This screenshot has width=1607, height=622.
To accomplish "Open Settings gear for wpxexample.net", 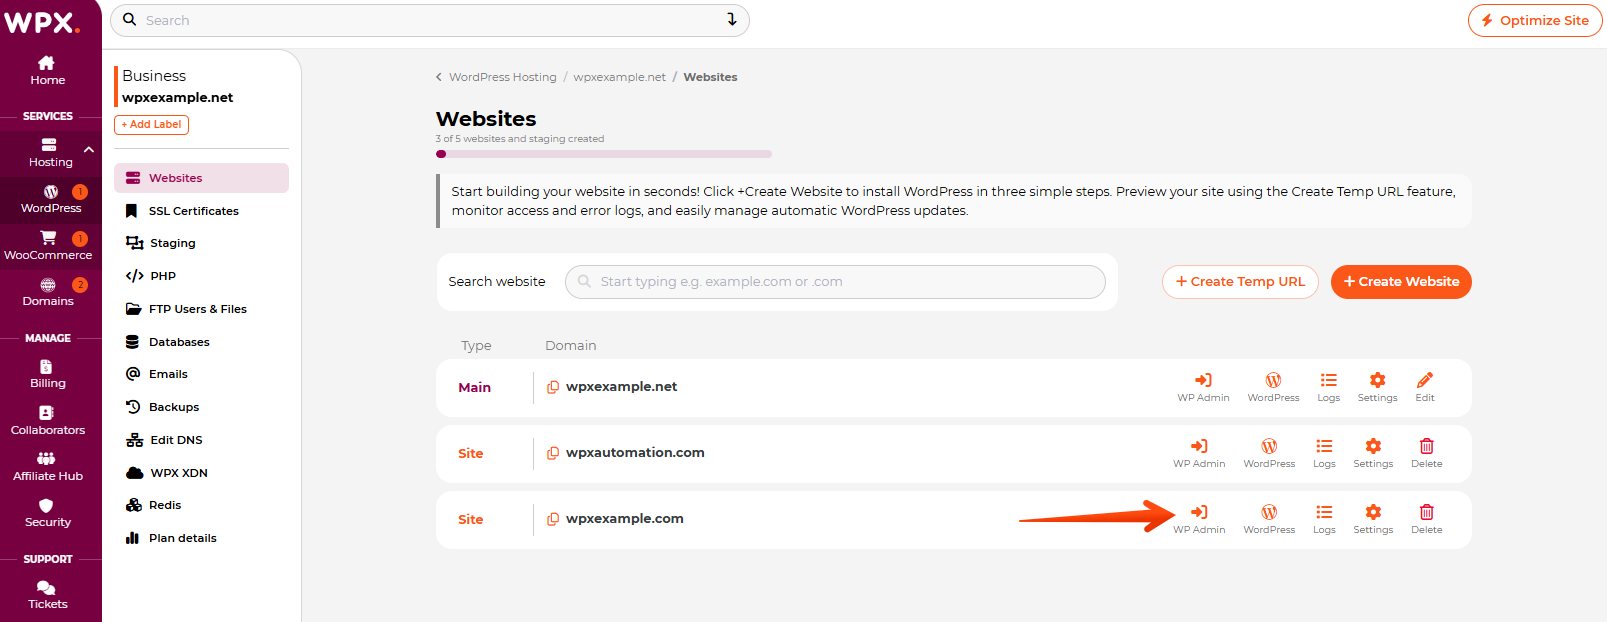I will (1377, 386).
